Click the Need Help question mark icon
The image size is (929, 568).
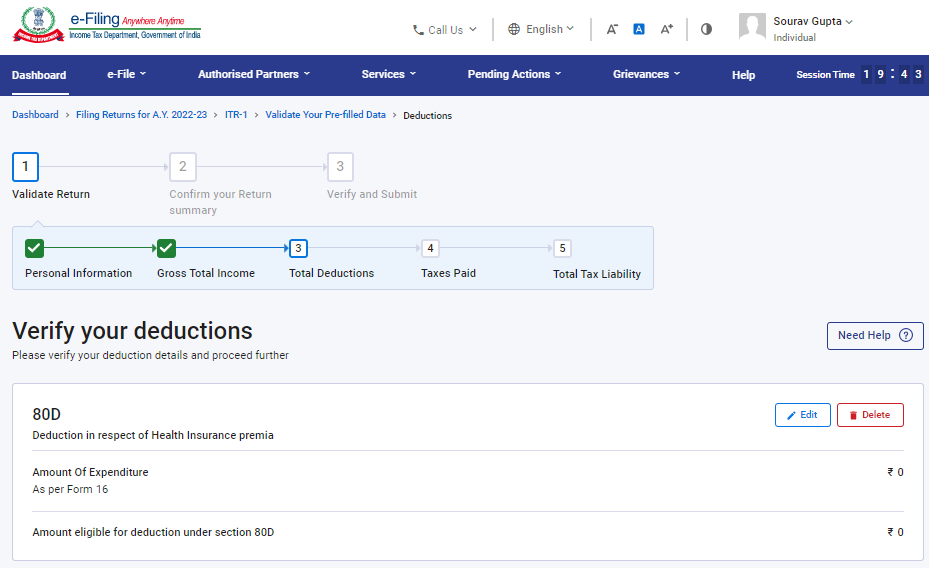[905, 335]
